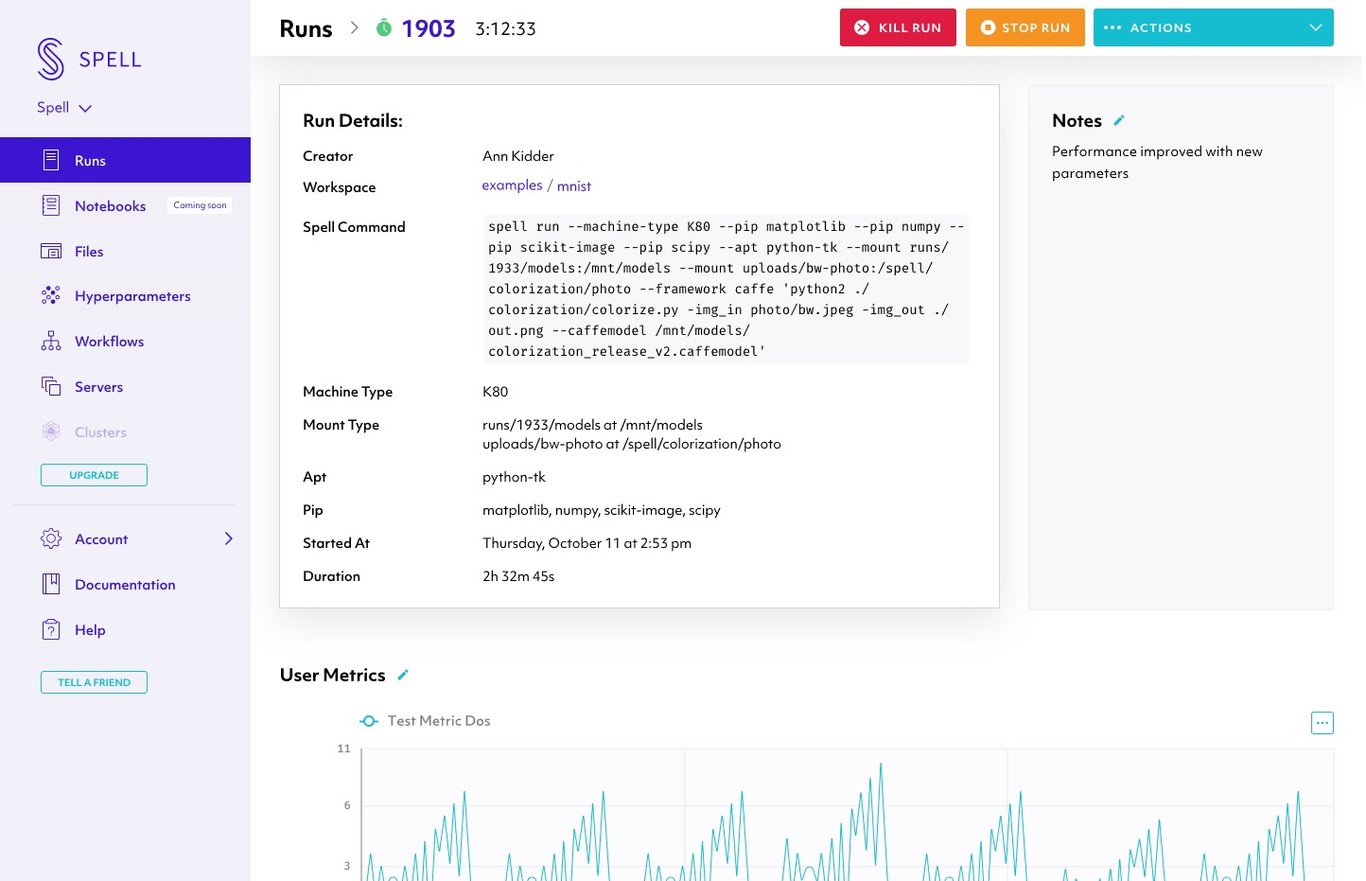This screenshot has height=881, width=1366.
Task: Open the Notebooks sidebar icon
Action: tap(51, 206)
